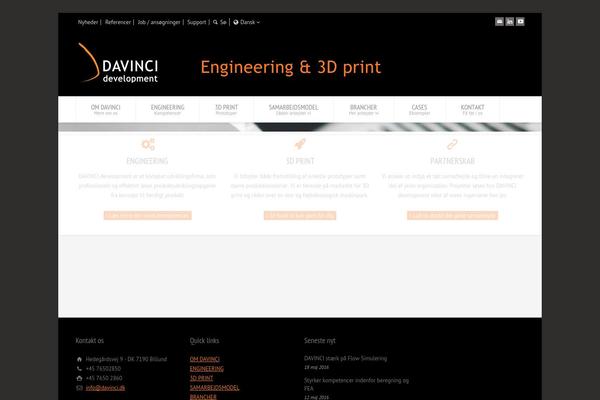Image resolution: width=600 pixels, height=400 pixels.
Task: Open the Support link
Action: point(197,22)
